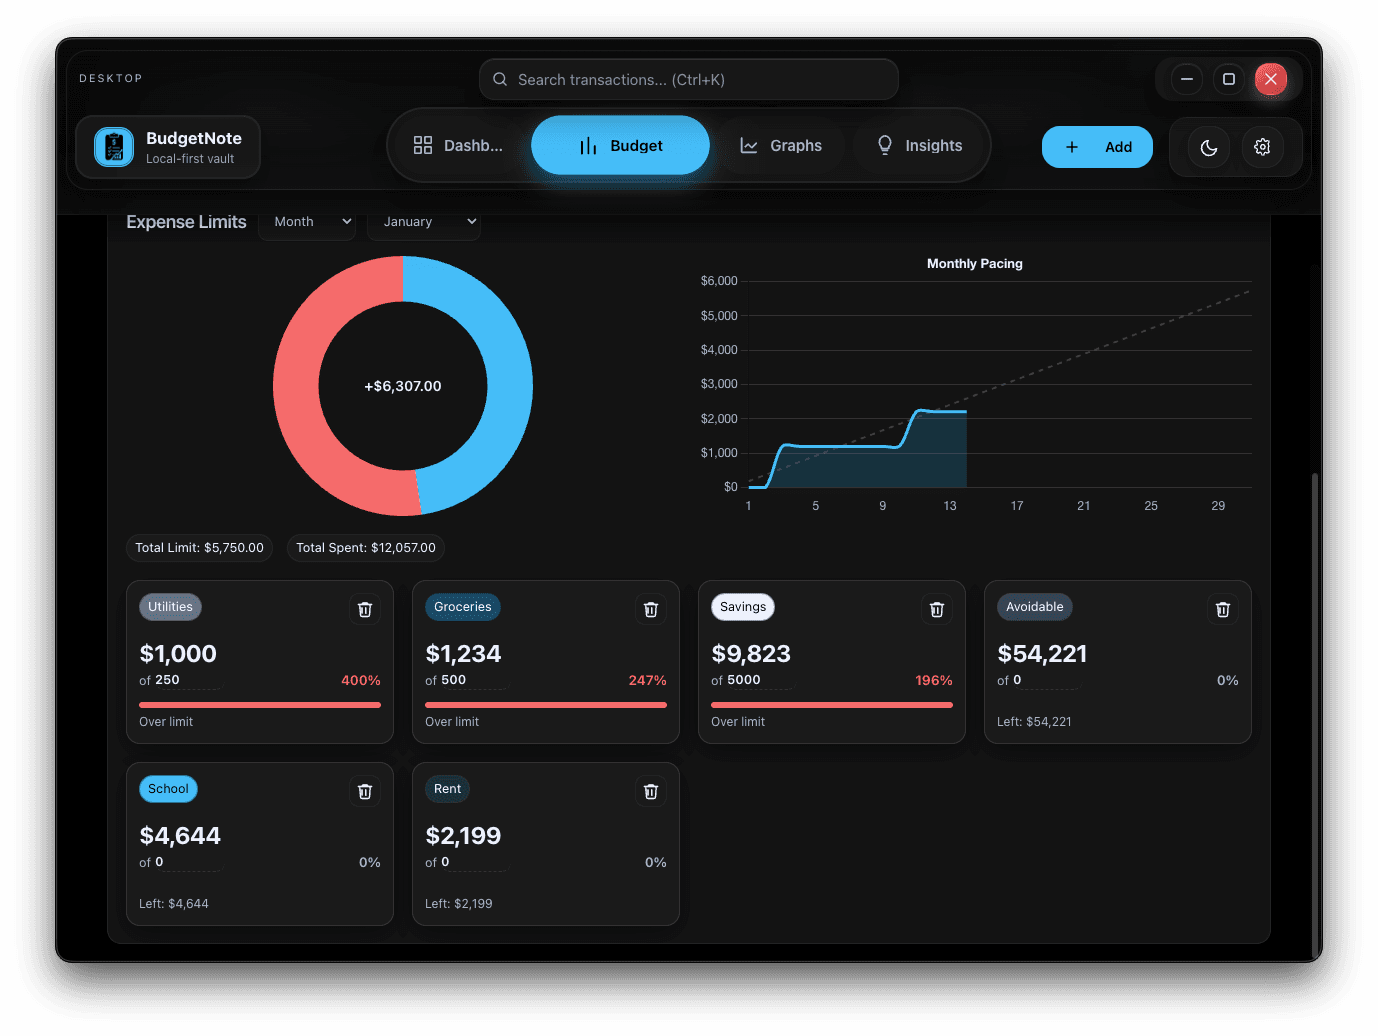Screen dimensions: 1378x1036
Task: Switch to the Dashboard tab
Action: 459,146
